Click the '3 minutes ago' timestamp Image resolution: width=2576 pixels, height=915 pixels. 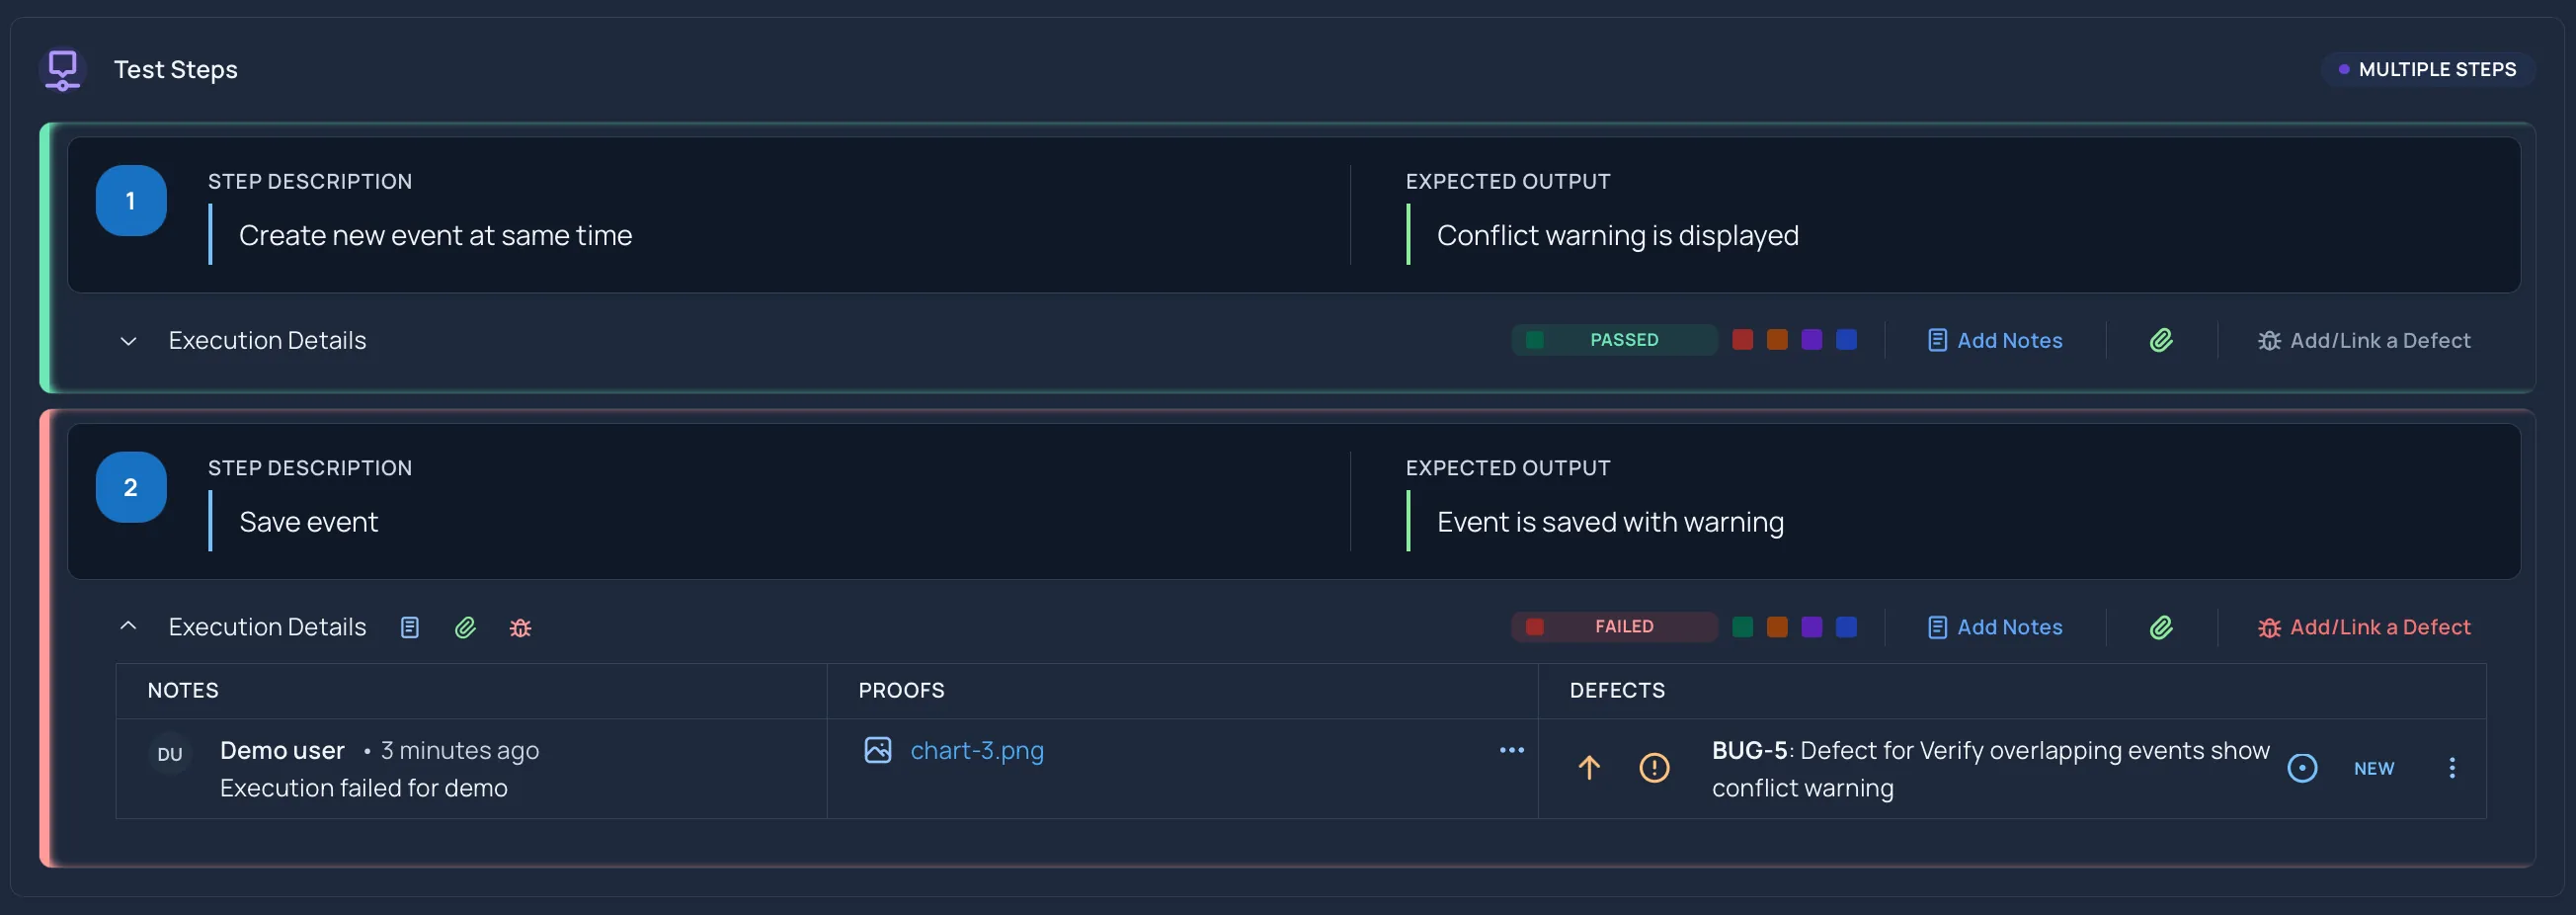(x=460, y=750)
